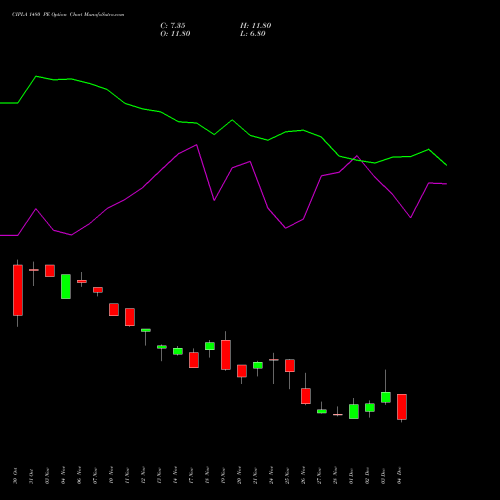Click the 13 Nov date label

click(159, 476)
